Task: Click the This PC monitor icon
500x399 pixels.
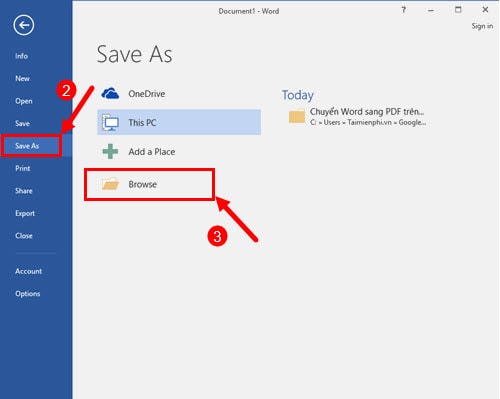Action: tap(110, 122)
